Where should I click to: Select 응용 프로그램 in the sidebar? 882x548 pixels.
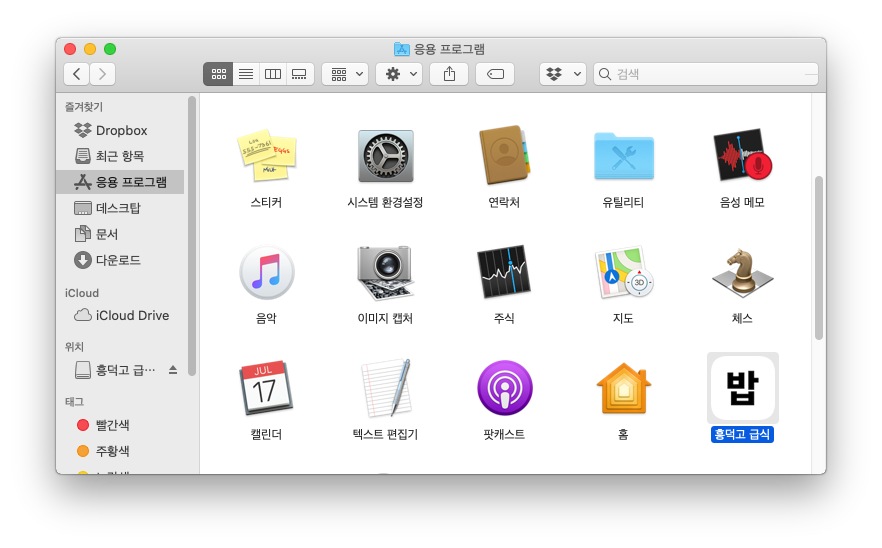[x=120, y=182]
